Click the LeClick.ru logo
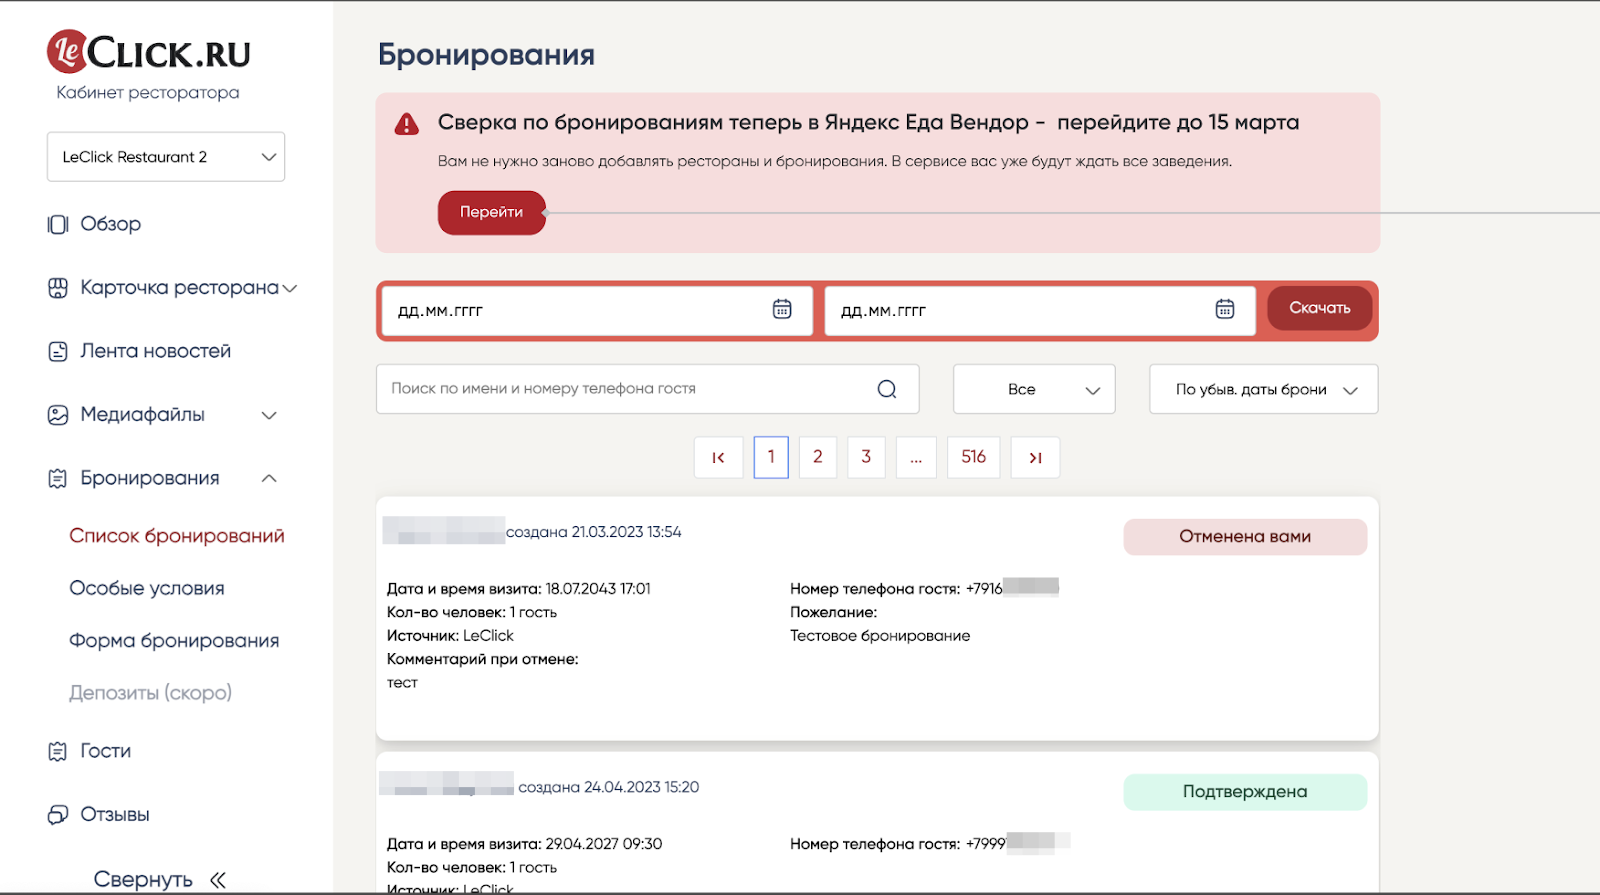The height and width of the screenshot is (895, 1600). [149, 52]
